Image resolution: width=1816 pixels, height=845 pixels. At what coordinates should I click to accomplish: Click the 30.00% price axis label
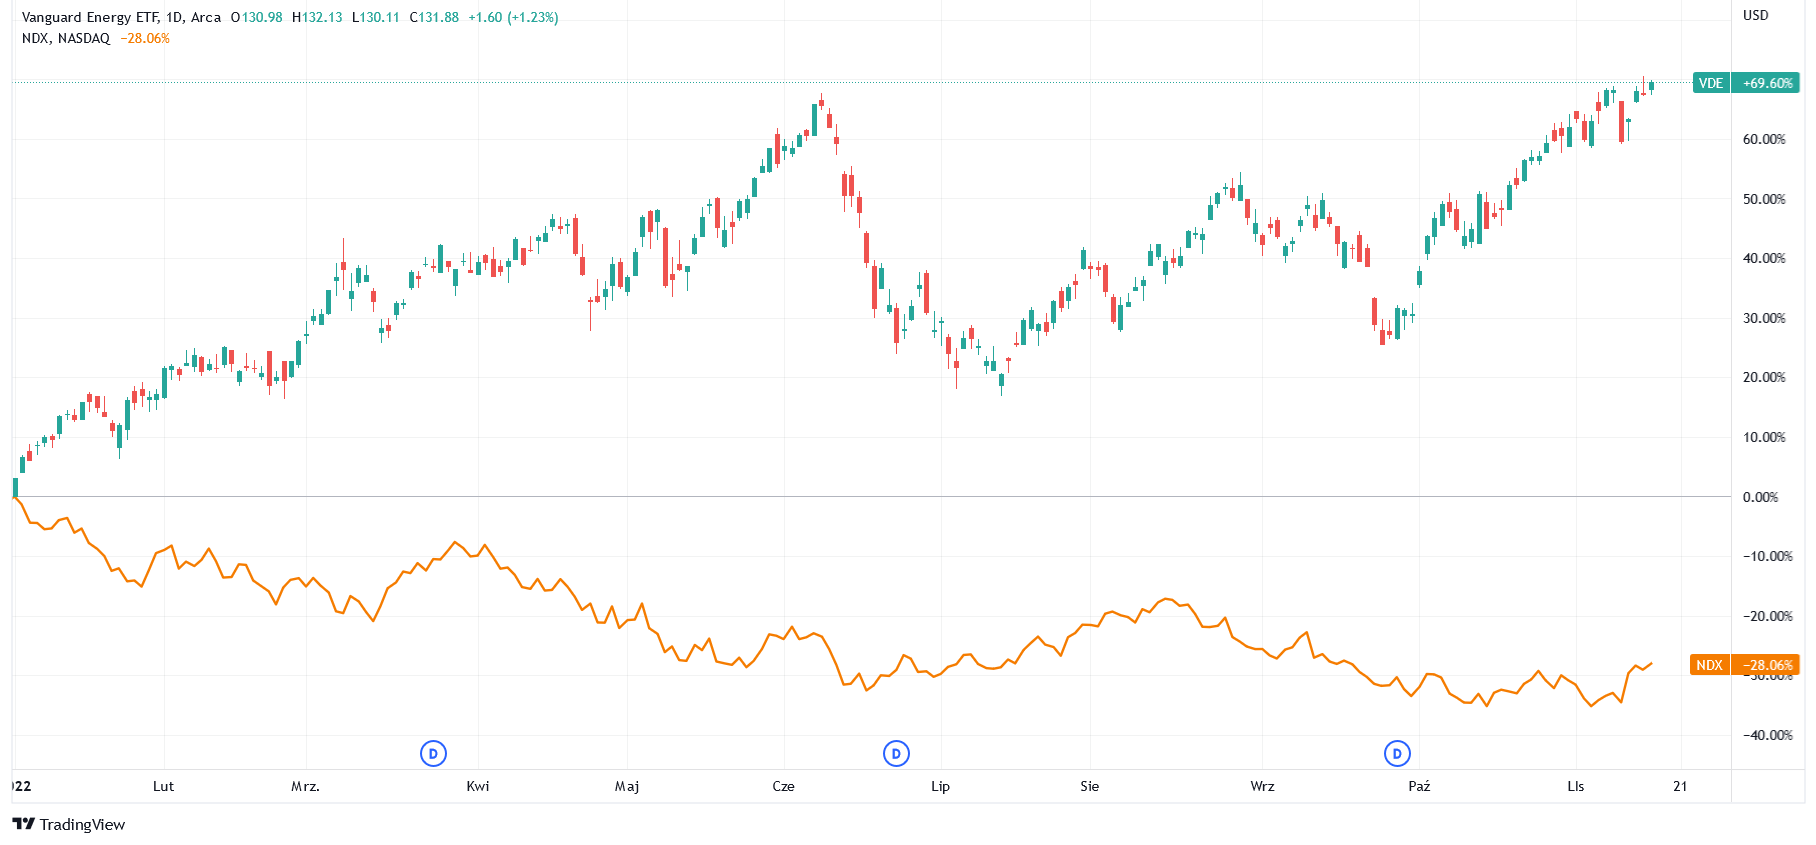1764,318
